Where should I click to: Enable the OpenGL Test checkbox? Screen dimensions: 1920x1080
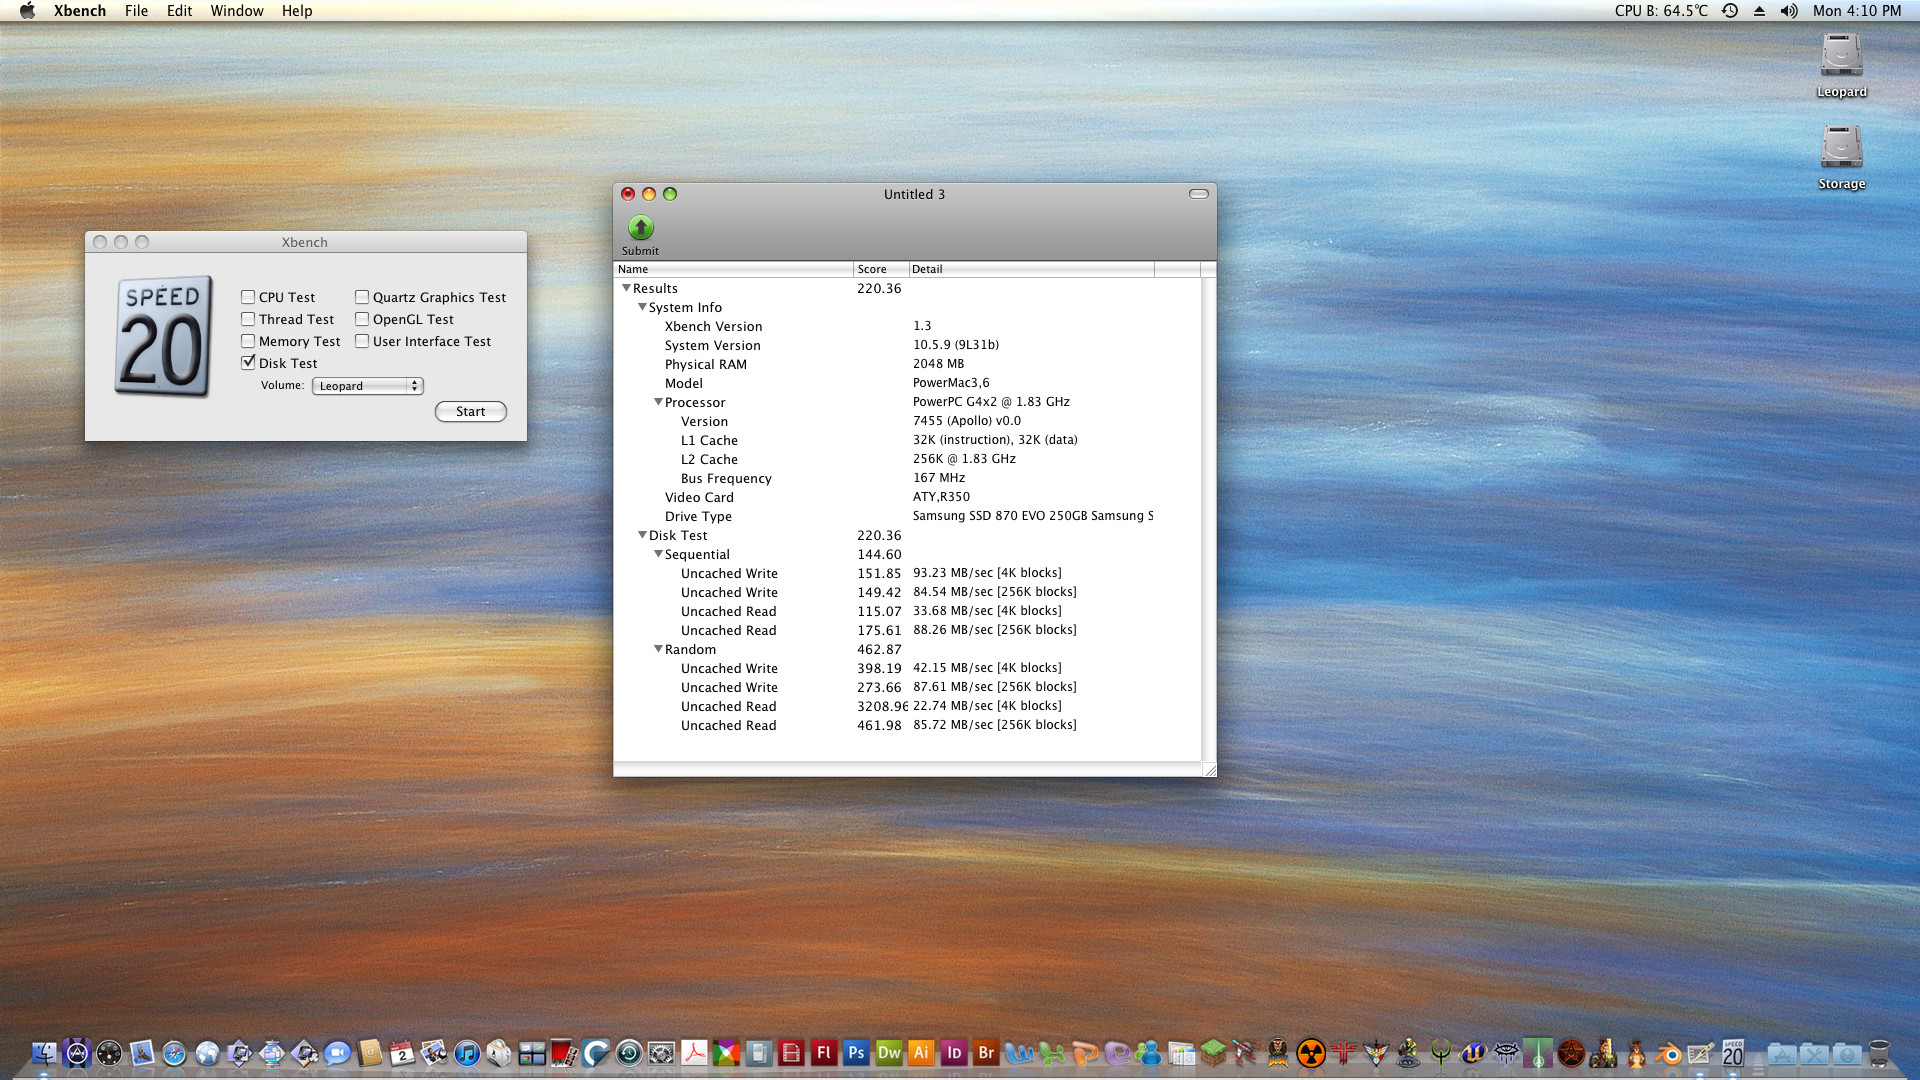click(362, 319)
